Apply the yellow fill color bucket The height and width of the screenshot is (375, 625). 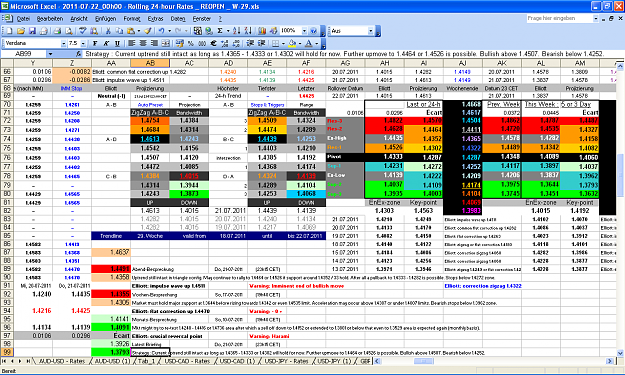[x=293, y=43]
